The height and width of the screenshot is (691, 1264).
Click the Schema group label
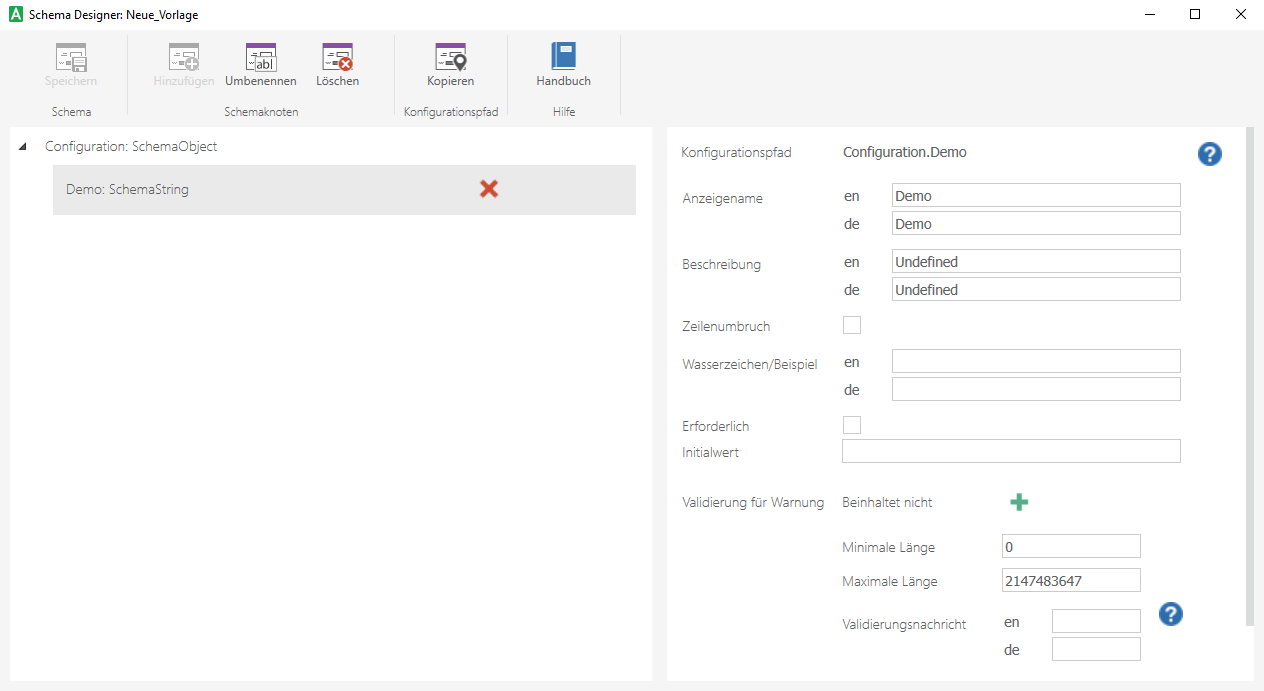(70, 111)
